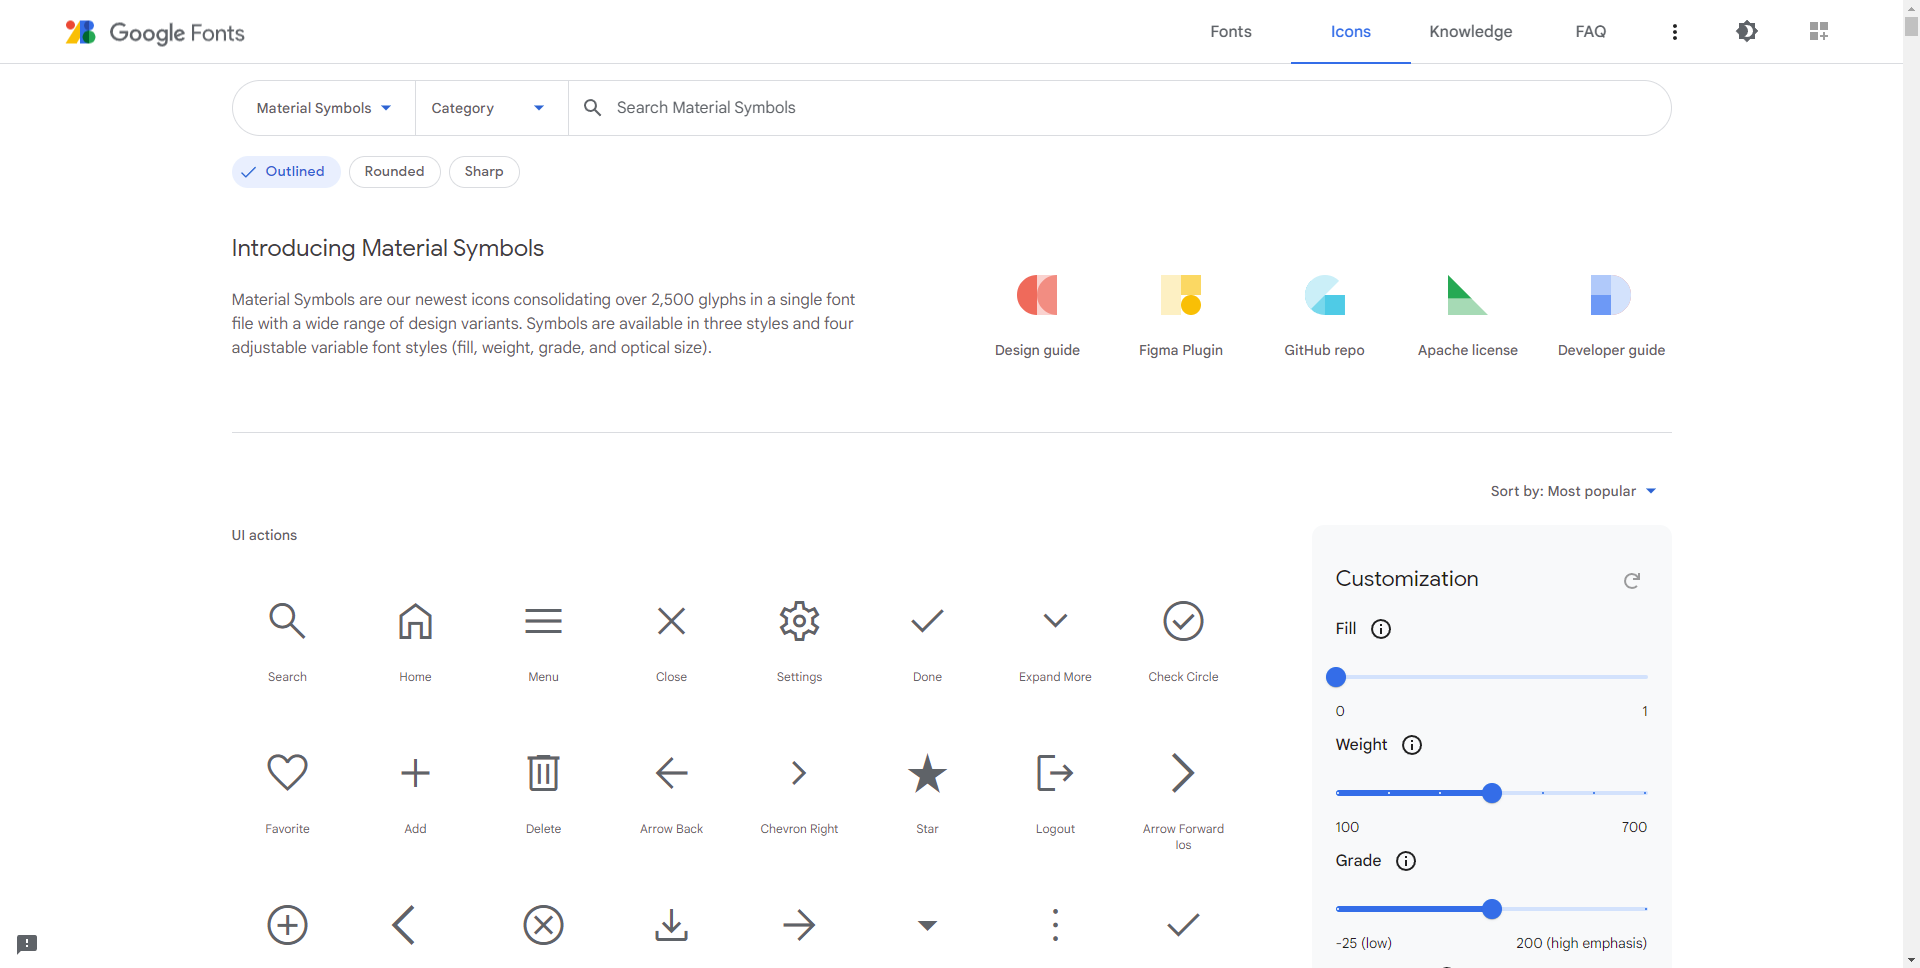The height and width of the screenshot is (968, 1920).
Task: Open the Design guide link
Action: coord(1037,316)
